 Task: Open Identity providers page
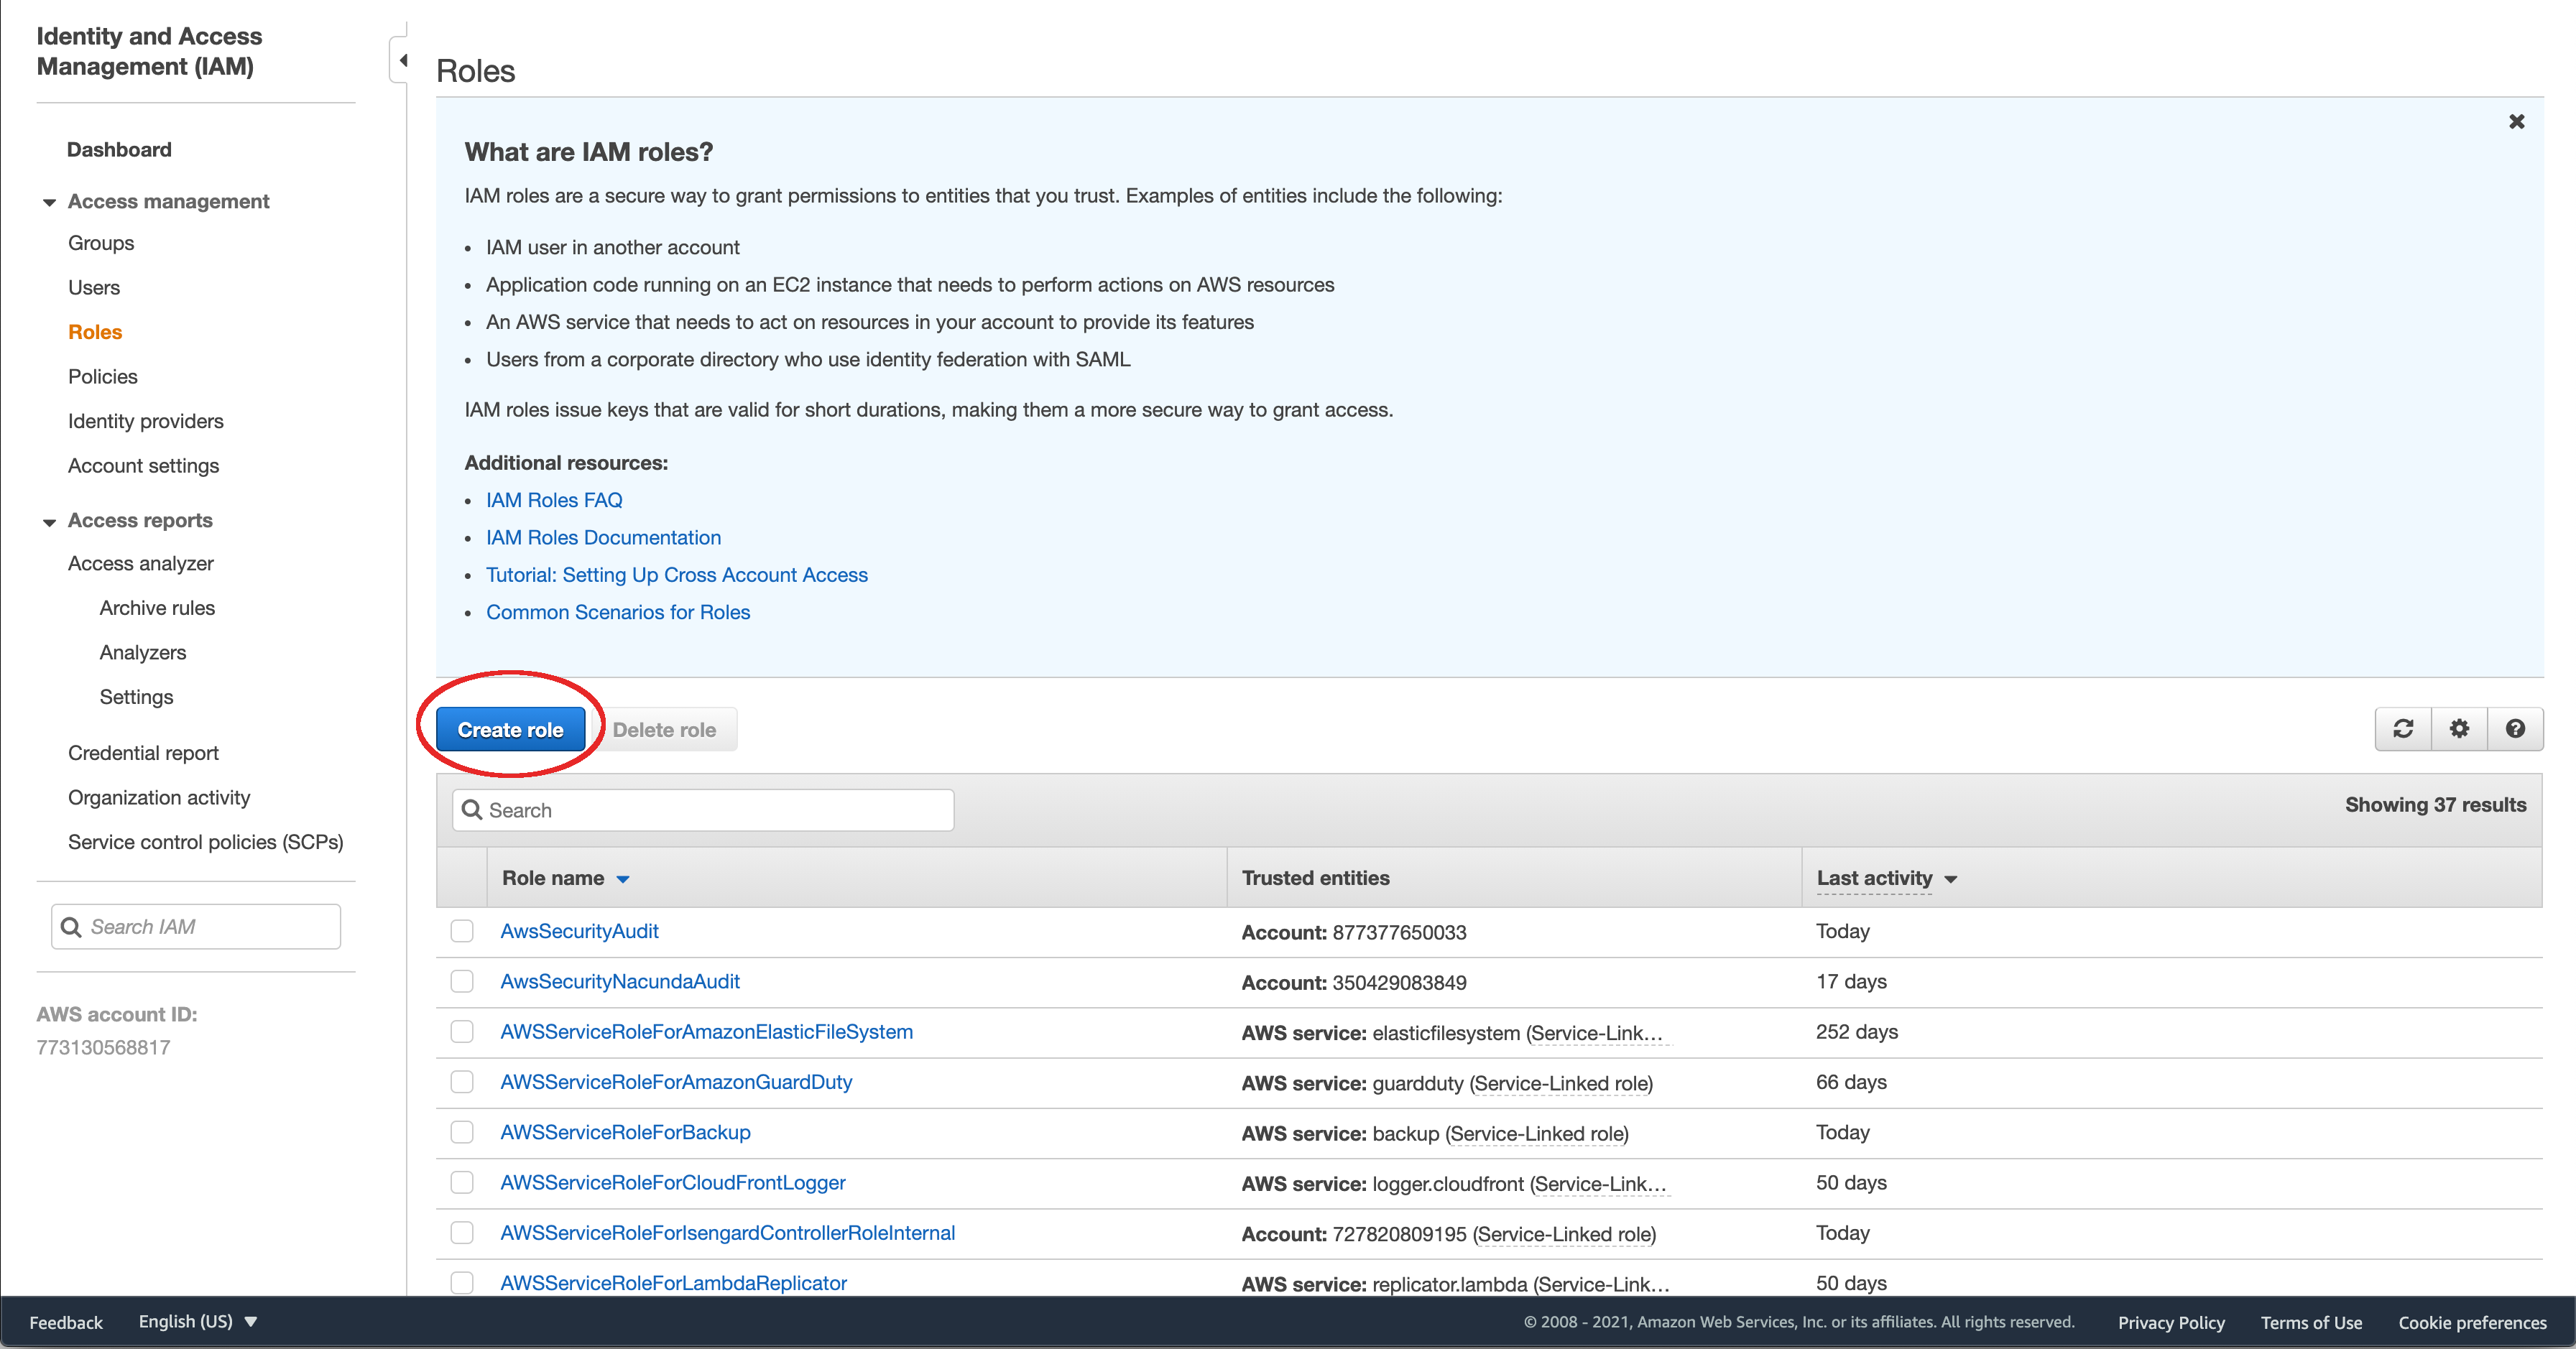(x=146, y=421)
